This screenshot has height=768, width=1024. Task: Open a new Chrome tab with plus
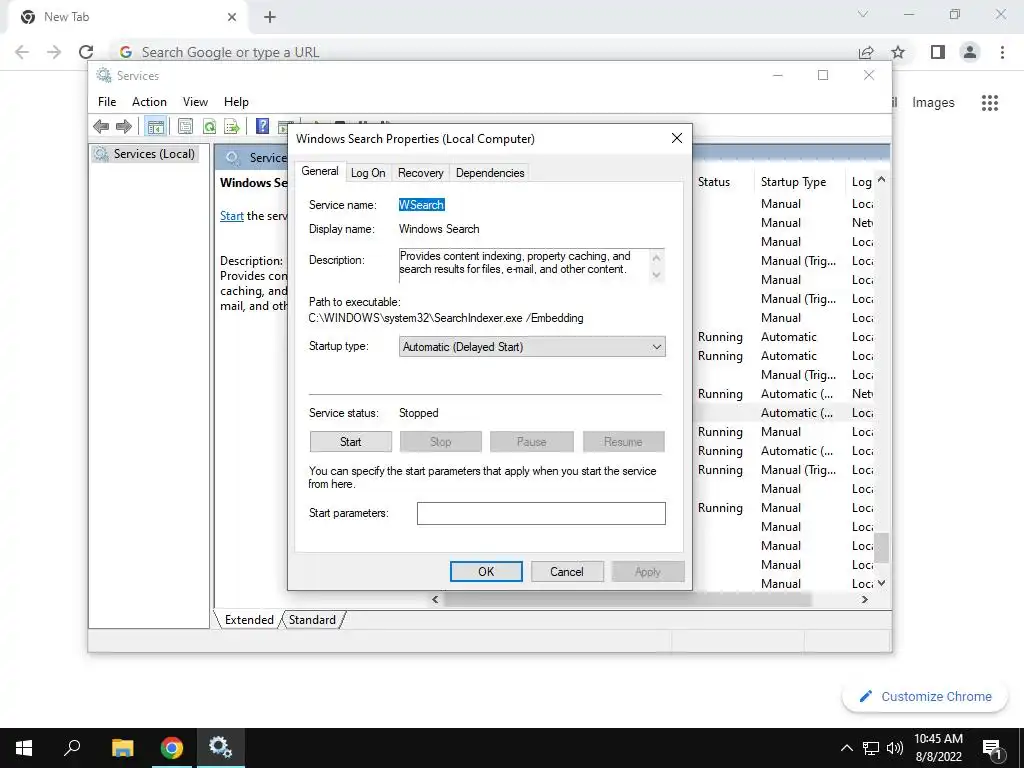270,17
